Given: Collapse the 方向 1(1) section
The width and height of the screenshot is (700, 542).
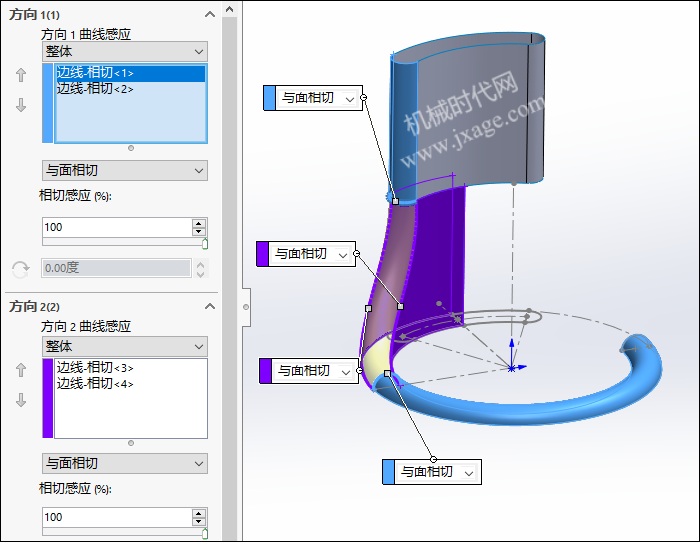Looking at the screenshot, I should tap(210, 14).
